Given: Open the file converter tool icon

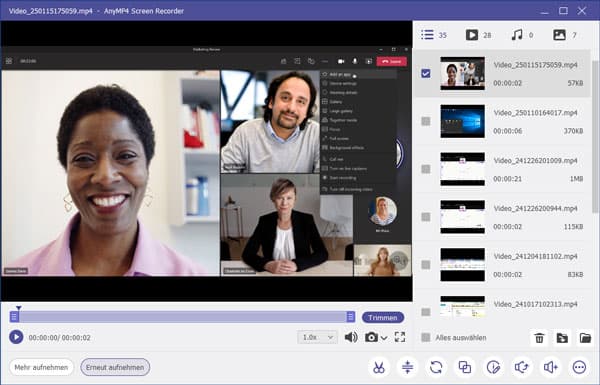Looking at the screenshot, I should click(436, 367).
